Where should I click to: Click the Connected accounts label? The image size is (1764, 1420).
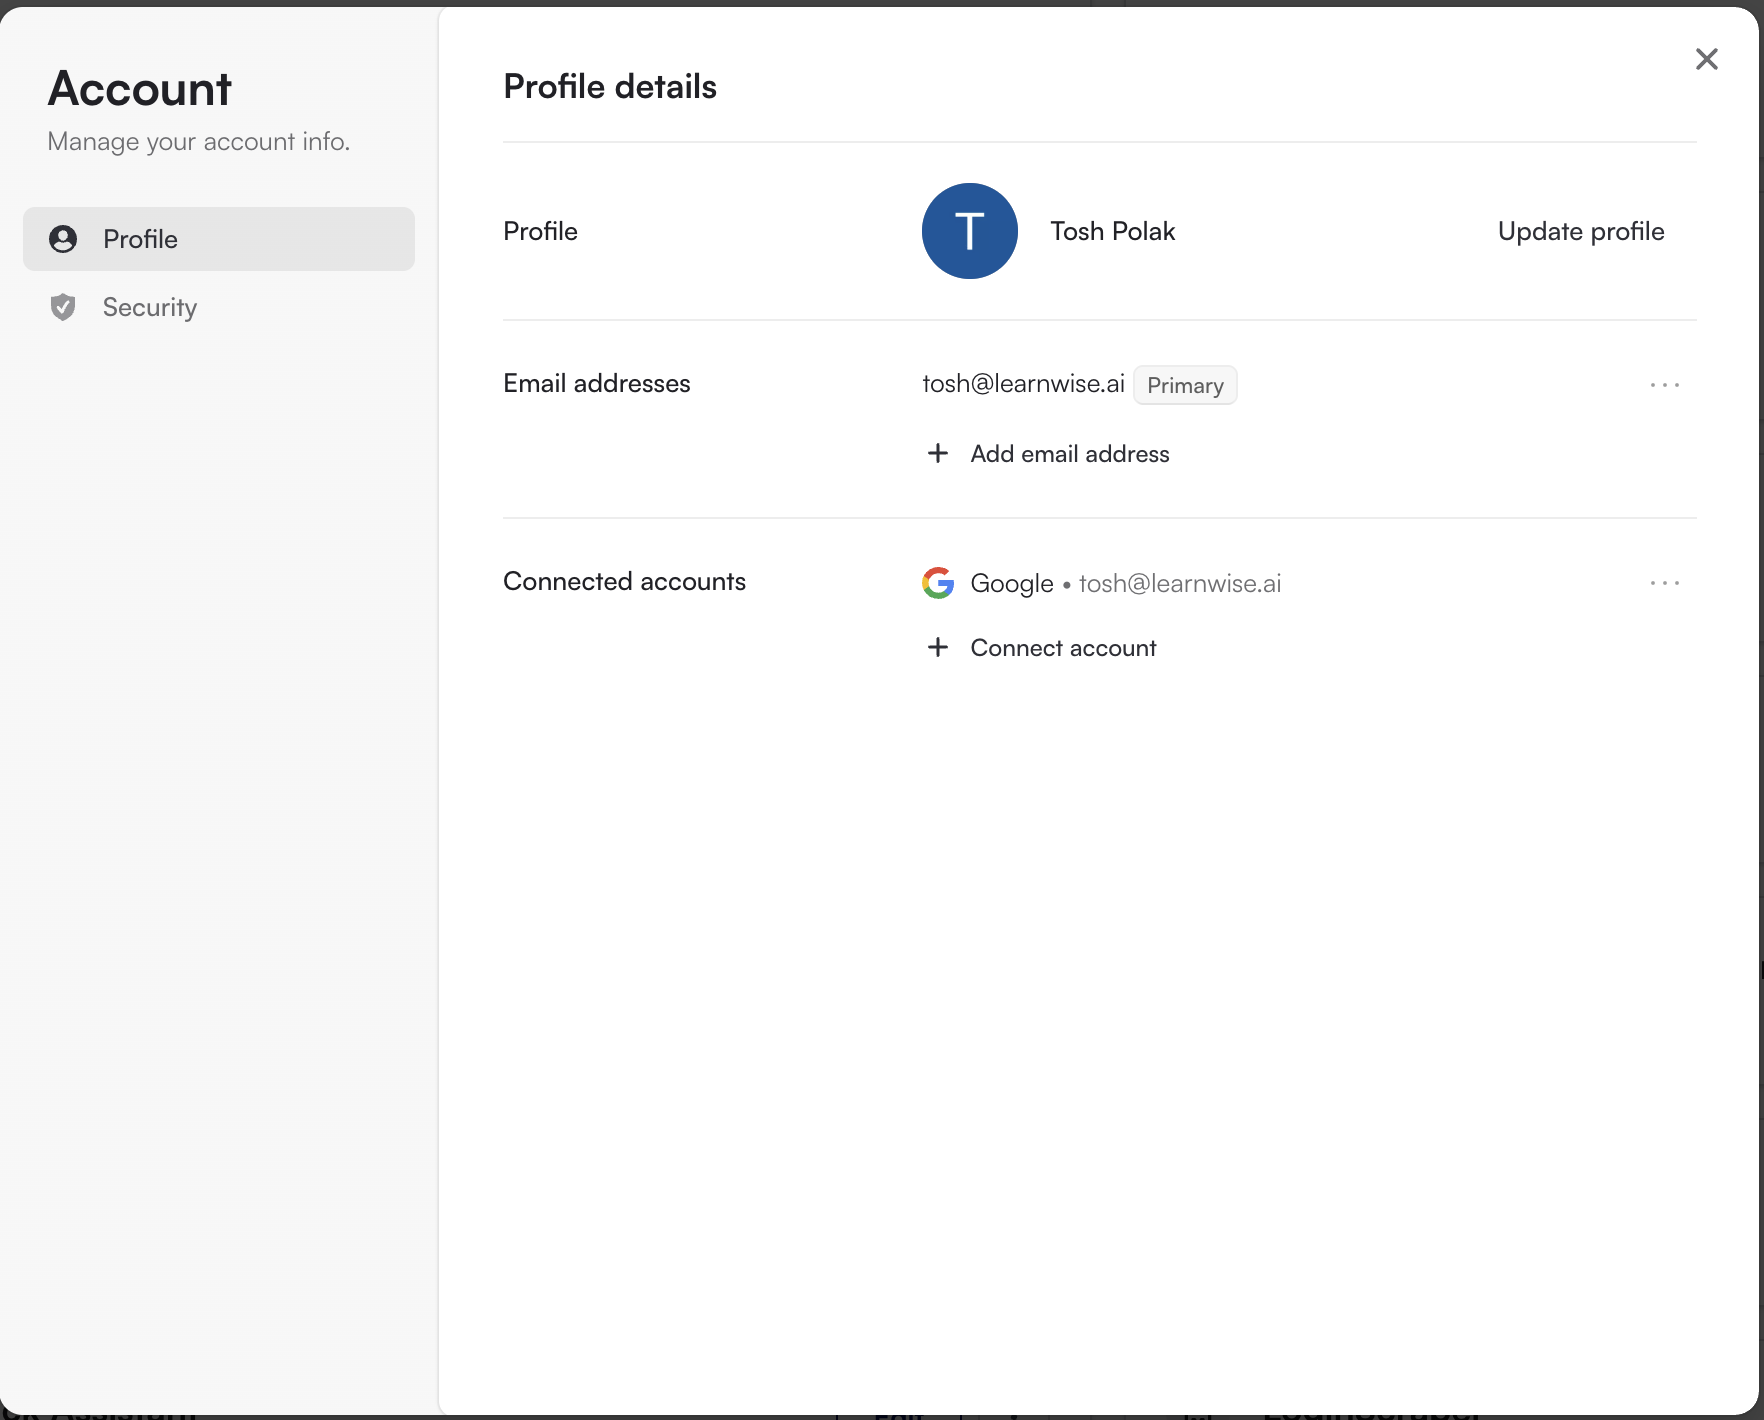[x=624, y=581]
